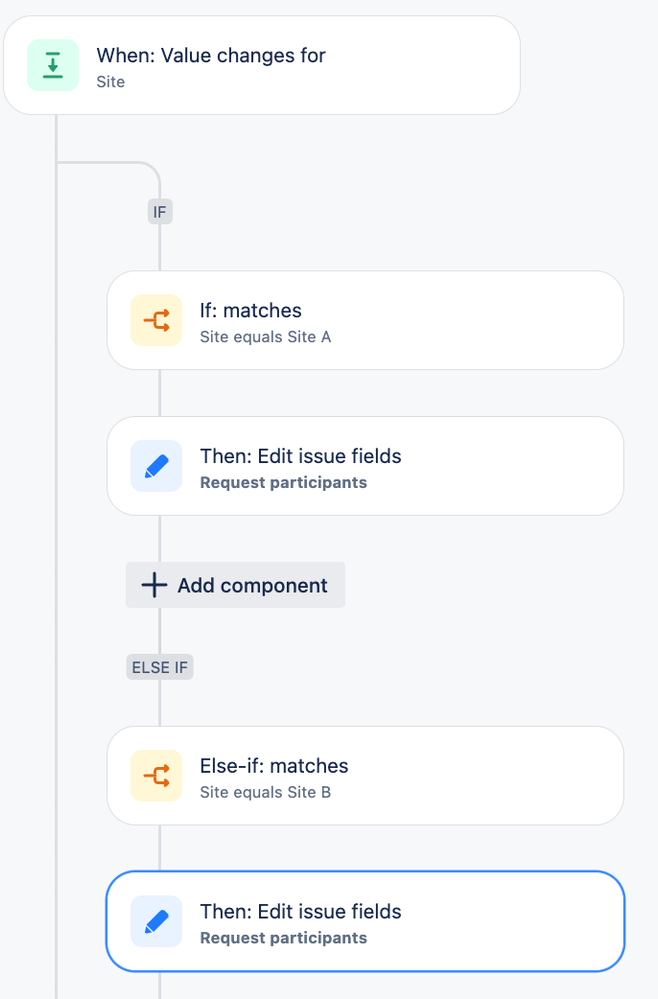Click Site equals Site B under Else-if

tap(265, 792)
